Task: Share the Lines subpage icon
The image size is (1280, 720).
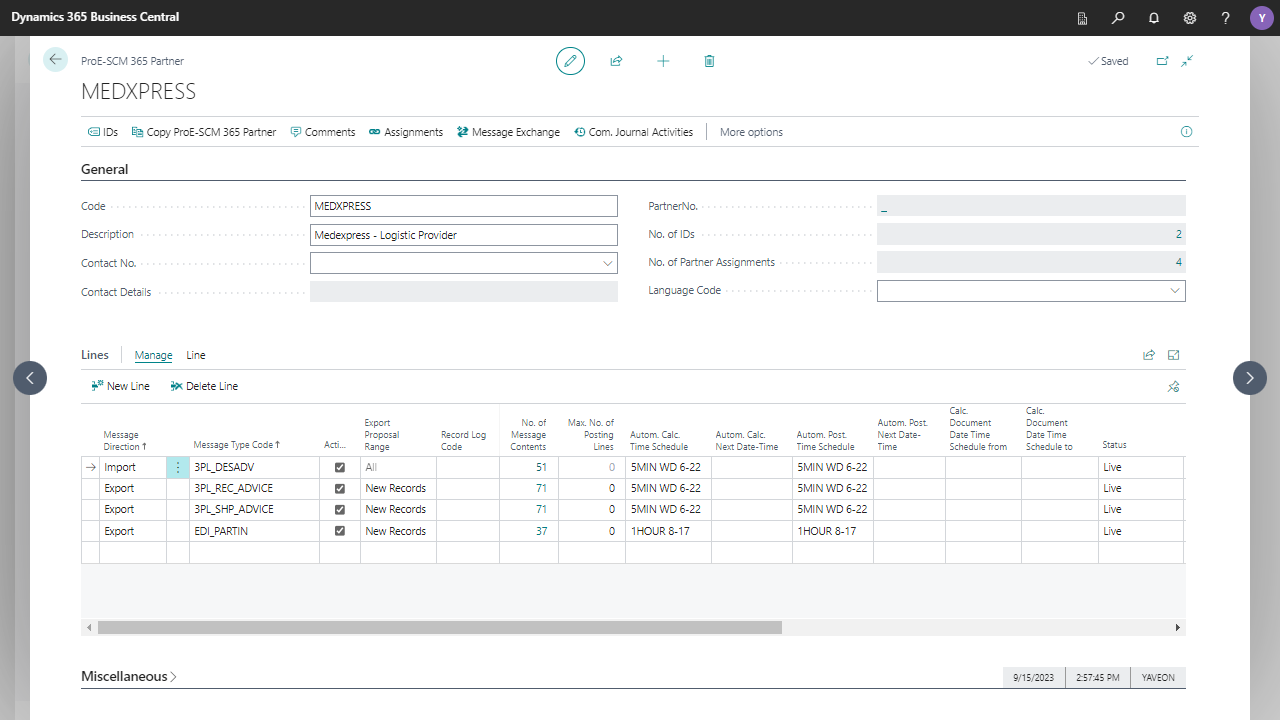Action: [1149, 355]
